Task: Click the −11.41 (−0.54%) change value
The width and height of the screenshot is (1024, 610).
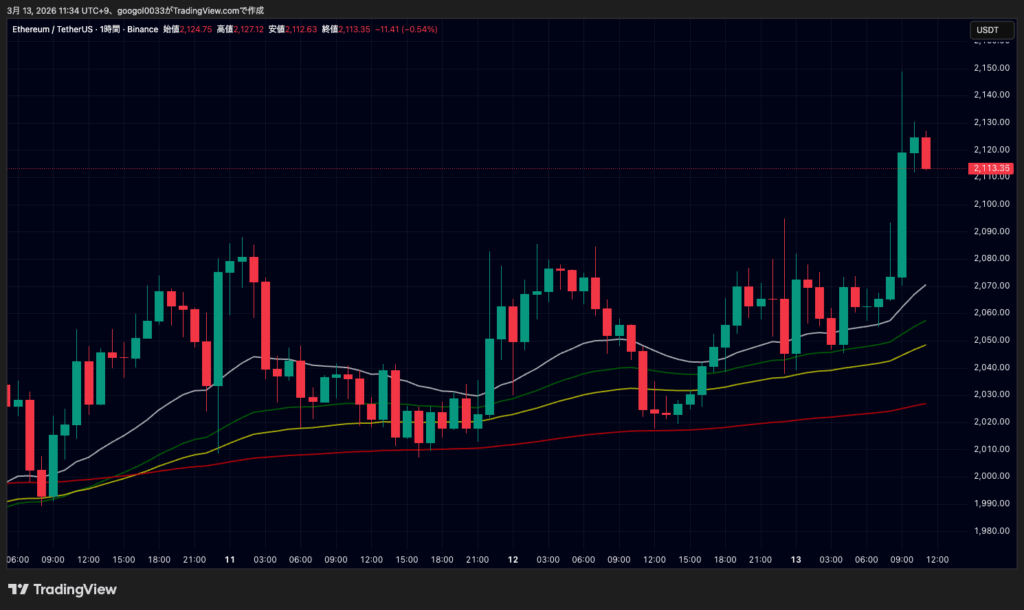Action: point(407,29)
